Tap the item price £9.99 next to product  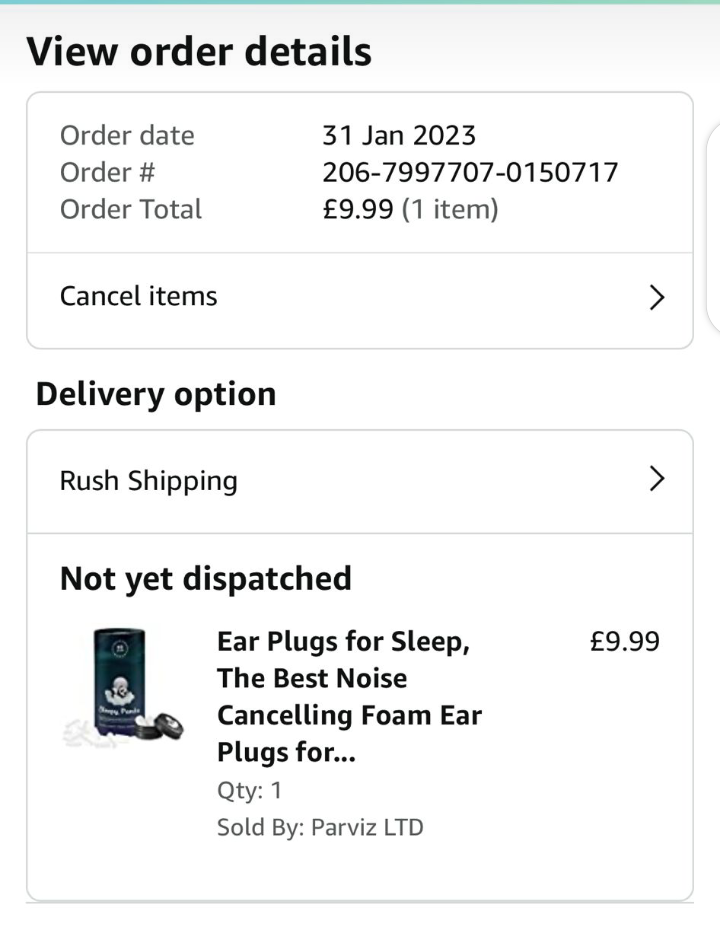pos(625,641)
